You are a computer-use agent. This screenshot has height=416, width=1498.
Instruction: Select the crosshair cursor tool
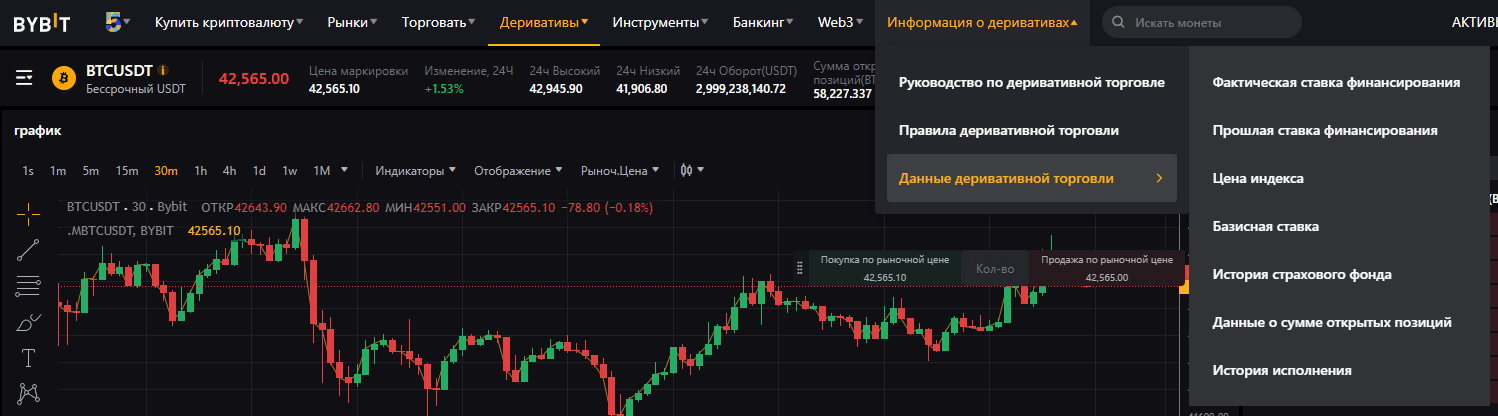click(29, 213)
